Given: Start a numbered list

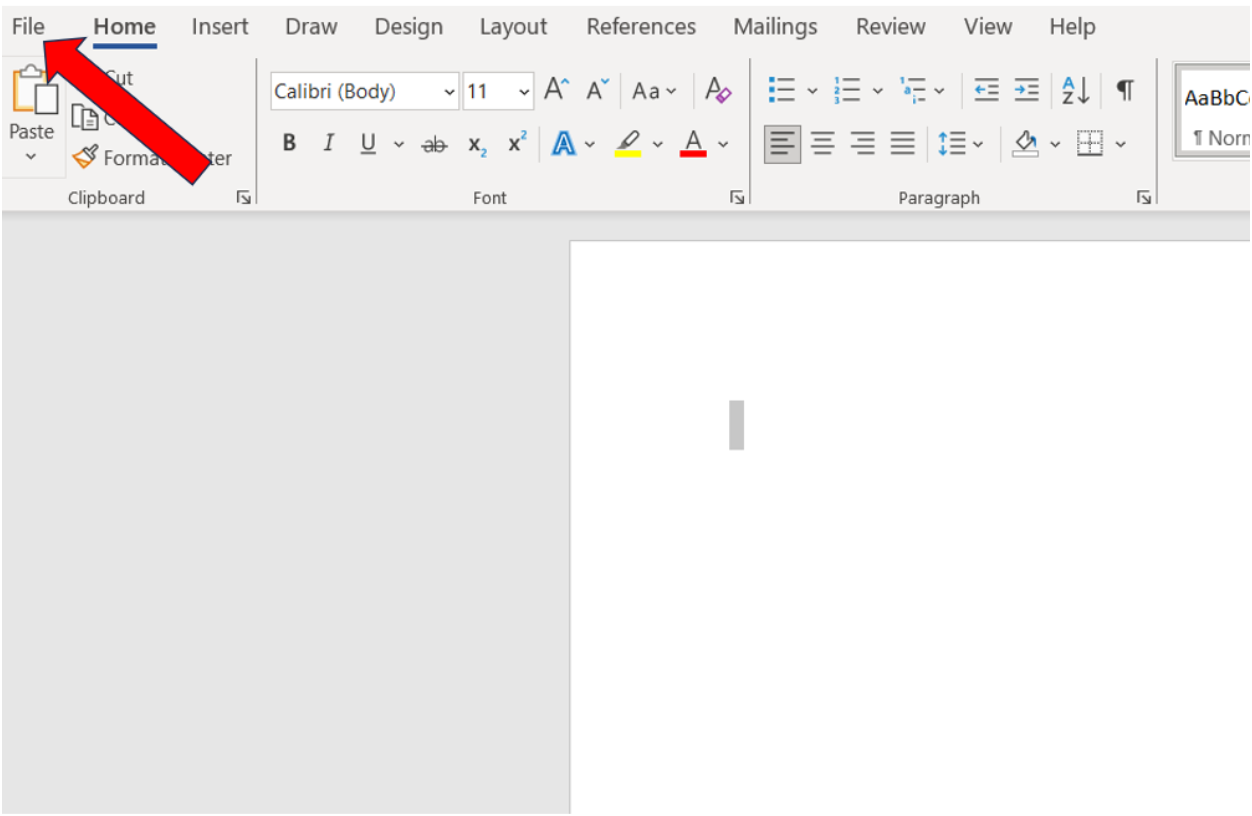Looking at the screenshot, I should point(847,91).
